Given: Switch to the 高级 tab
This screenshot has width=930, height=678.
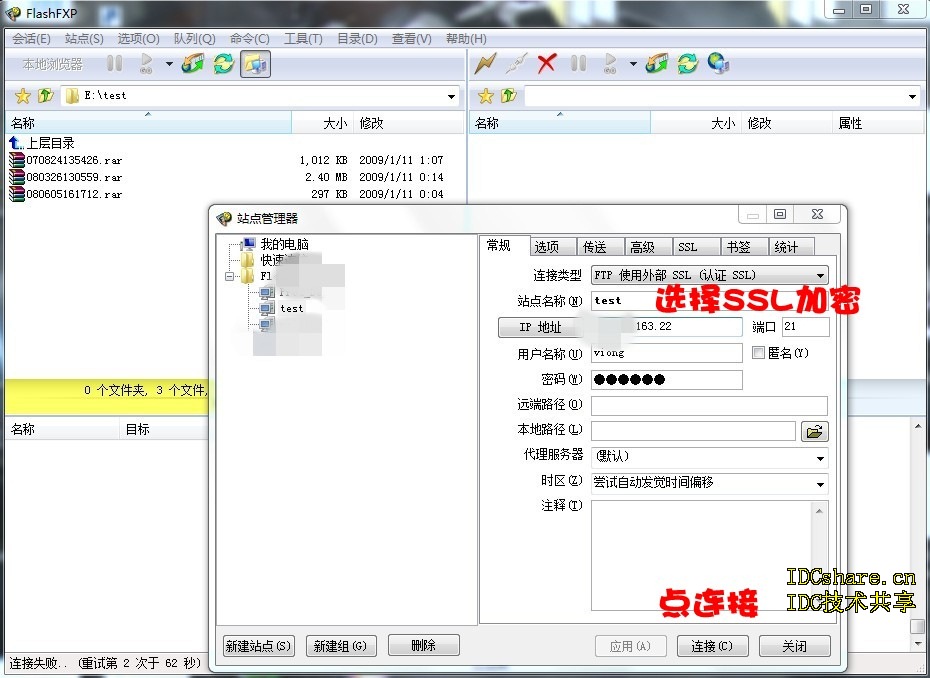Looking at the screenshot, I should 649,247.
